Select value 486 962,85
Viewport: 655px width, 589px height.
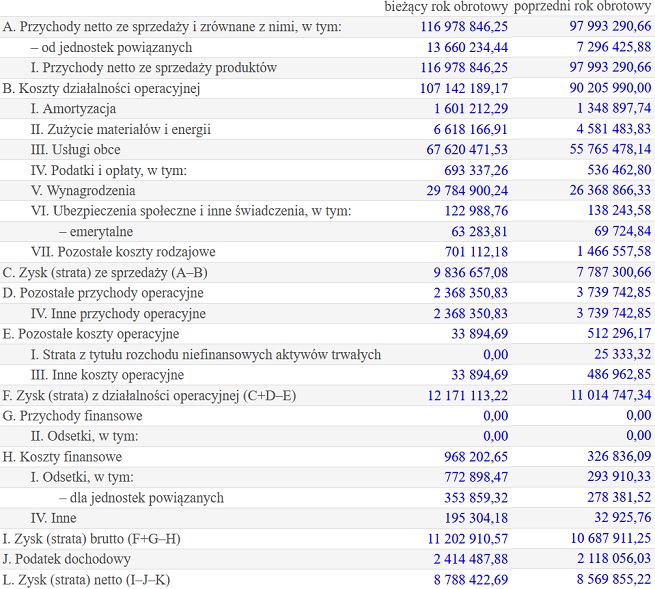point(619,374)
